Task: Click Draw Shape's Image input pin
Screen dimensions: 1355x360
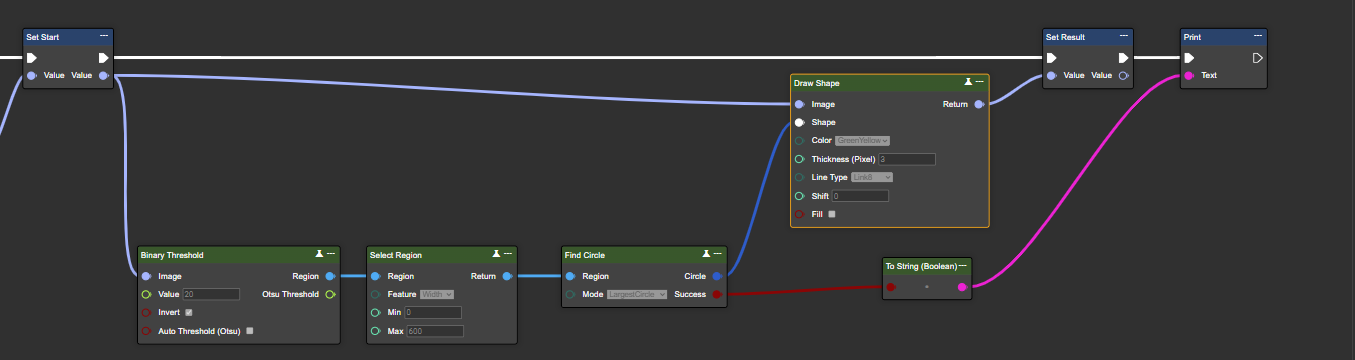Action: point(799,104)
